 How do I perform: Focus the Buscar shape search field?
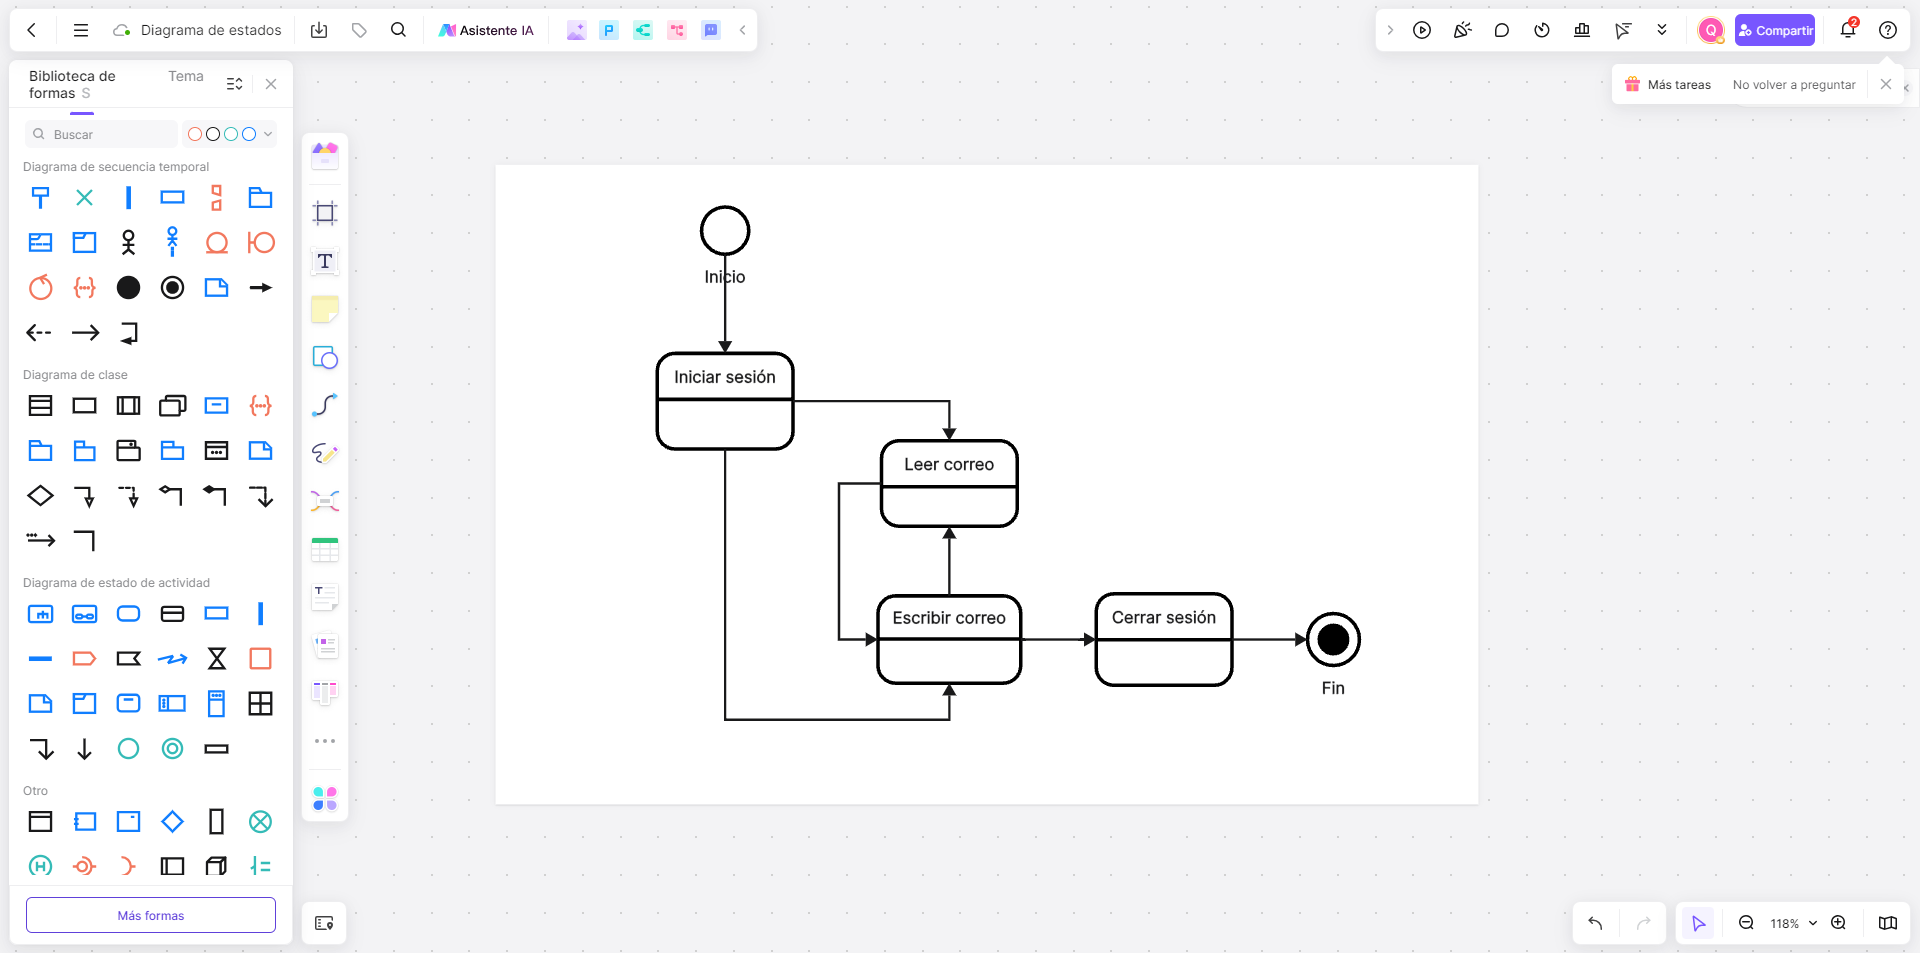101,134
